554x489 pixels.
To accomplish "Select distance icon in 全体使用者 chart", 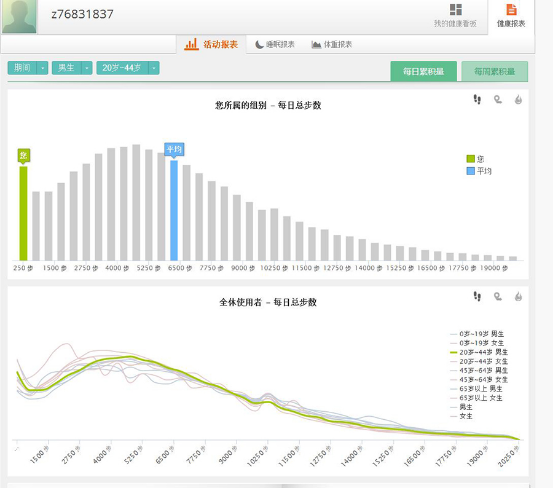I will [x=498, y=296].
